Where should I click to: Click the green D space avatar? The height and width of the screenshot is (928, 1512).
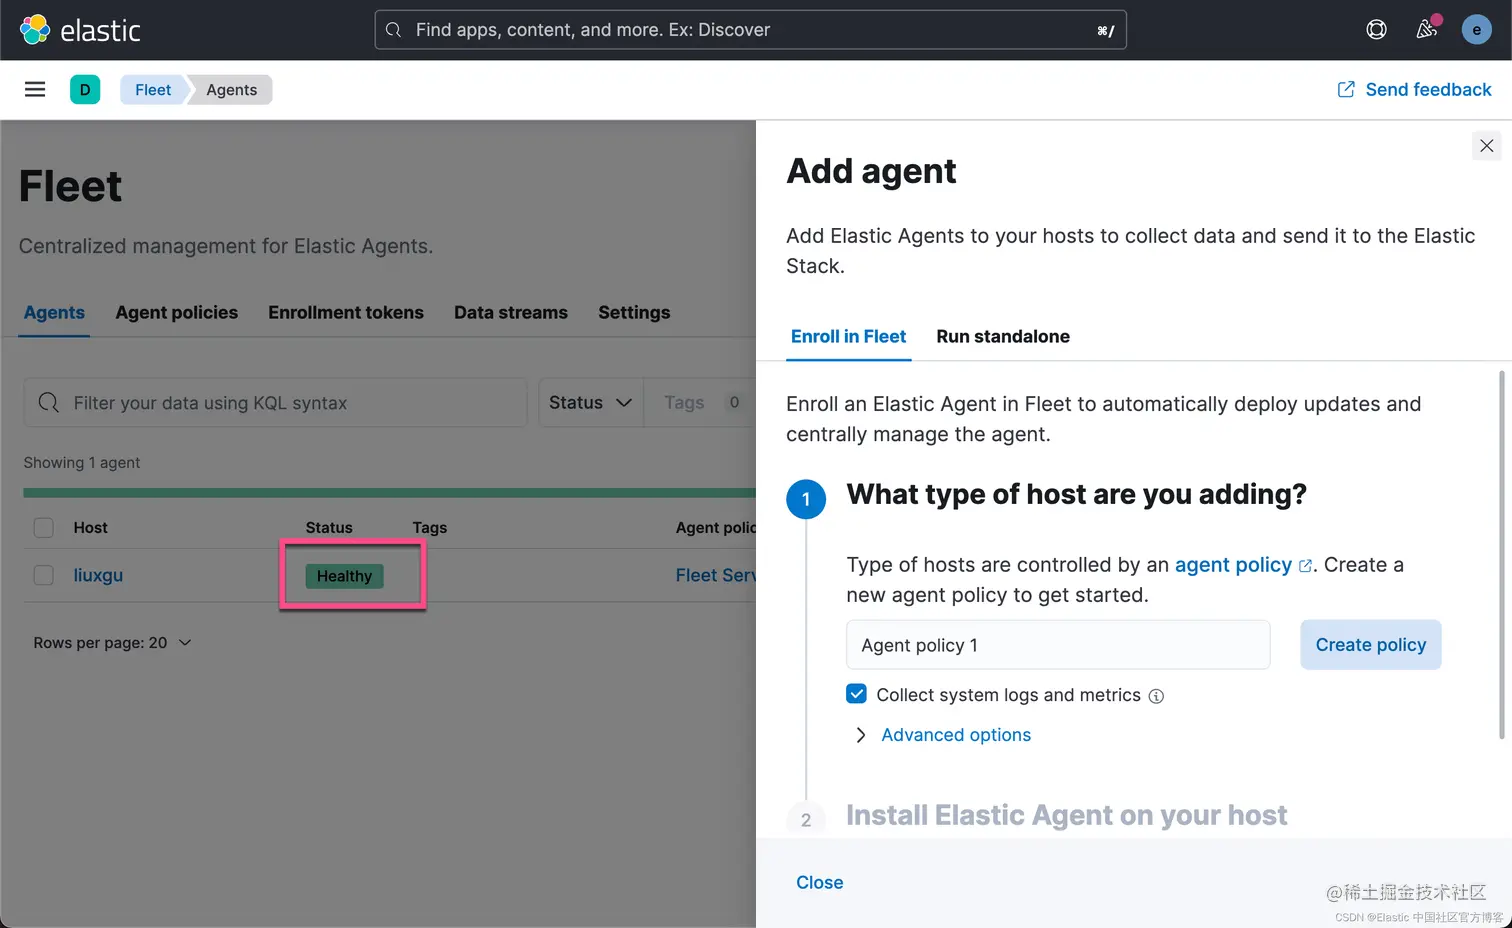(x=85, y=89)
